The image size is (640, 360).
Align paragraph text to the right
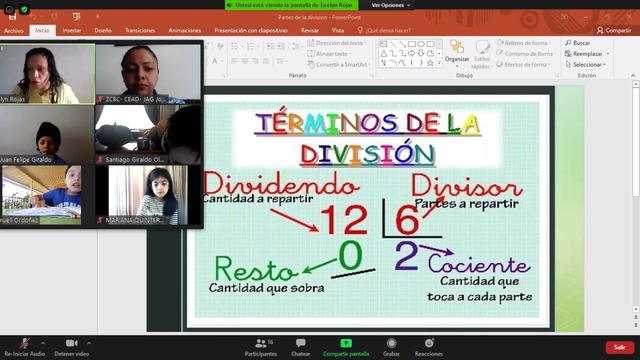tap(255, 61)
